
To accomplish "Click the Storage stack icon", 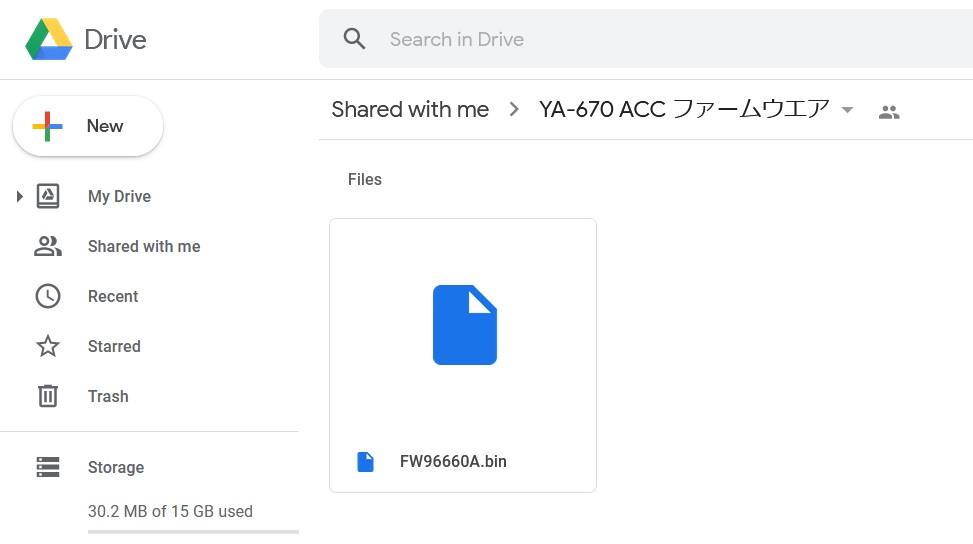I will pos(48,467).
